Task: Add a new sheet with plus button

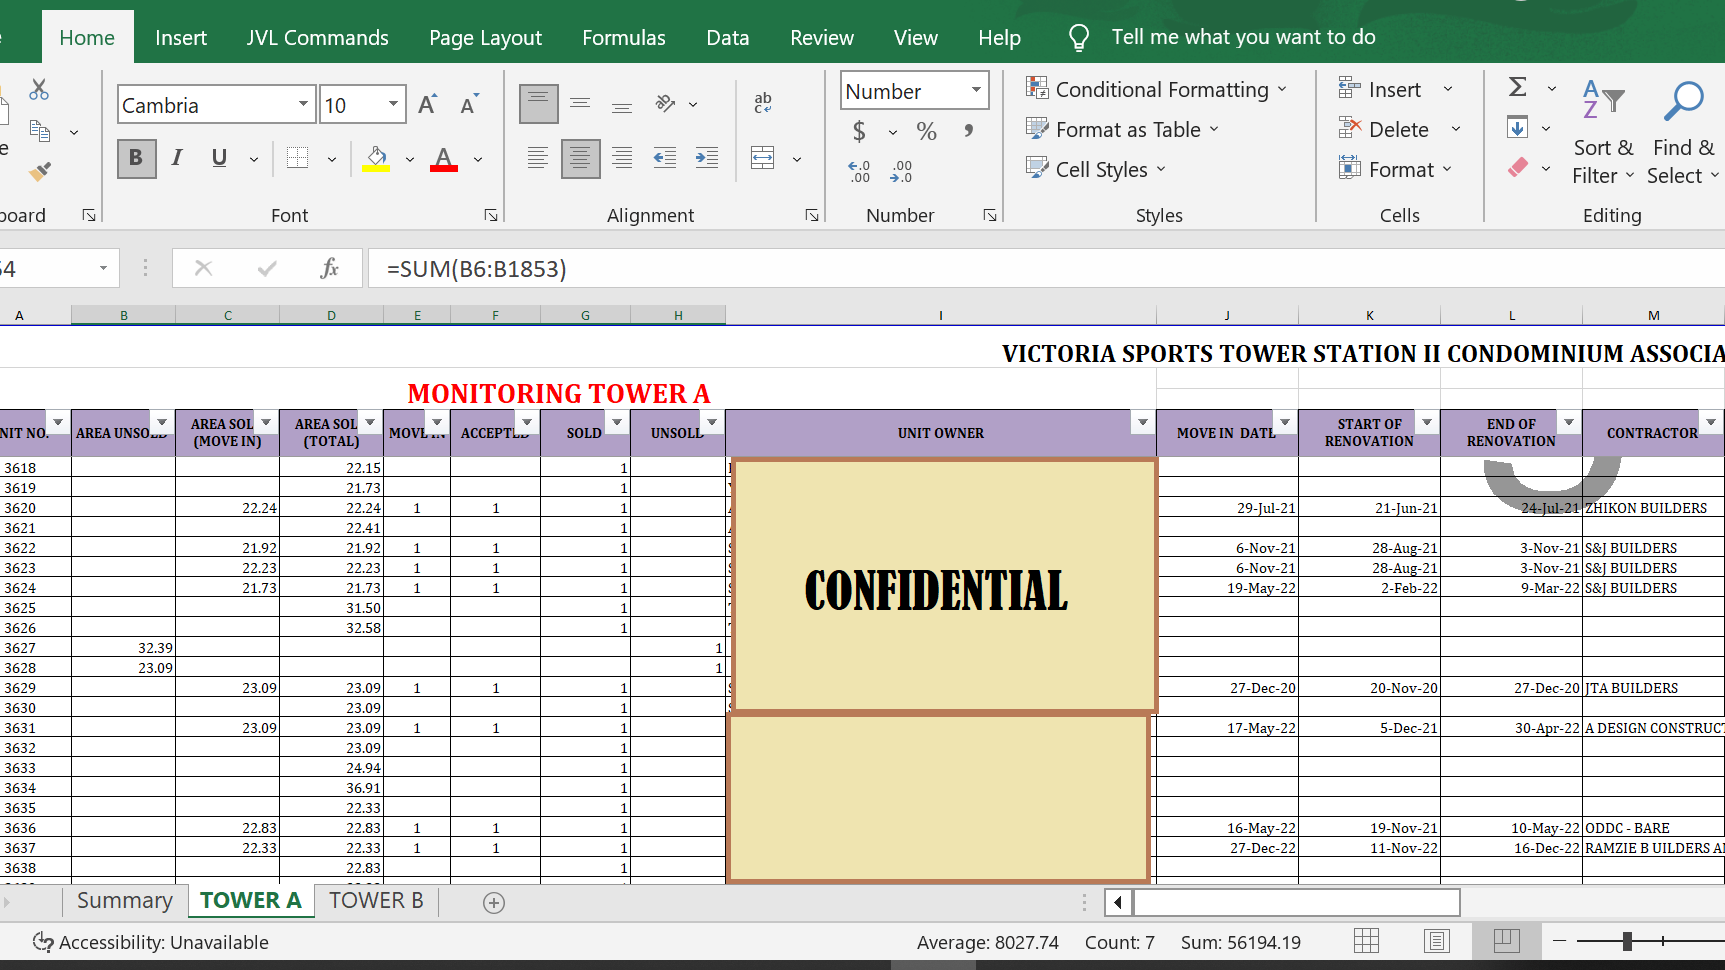Action: pyautogui.click(x=494, y=902)
